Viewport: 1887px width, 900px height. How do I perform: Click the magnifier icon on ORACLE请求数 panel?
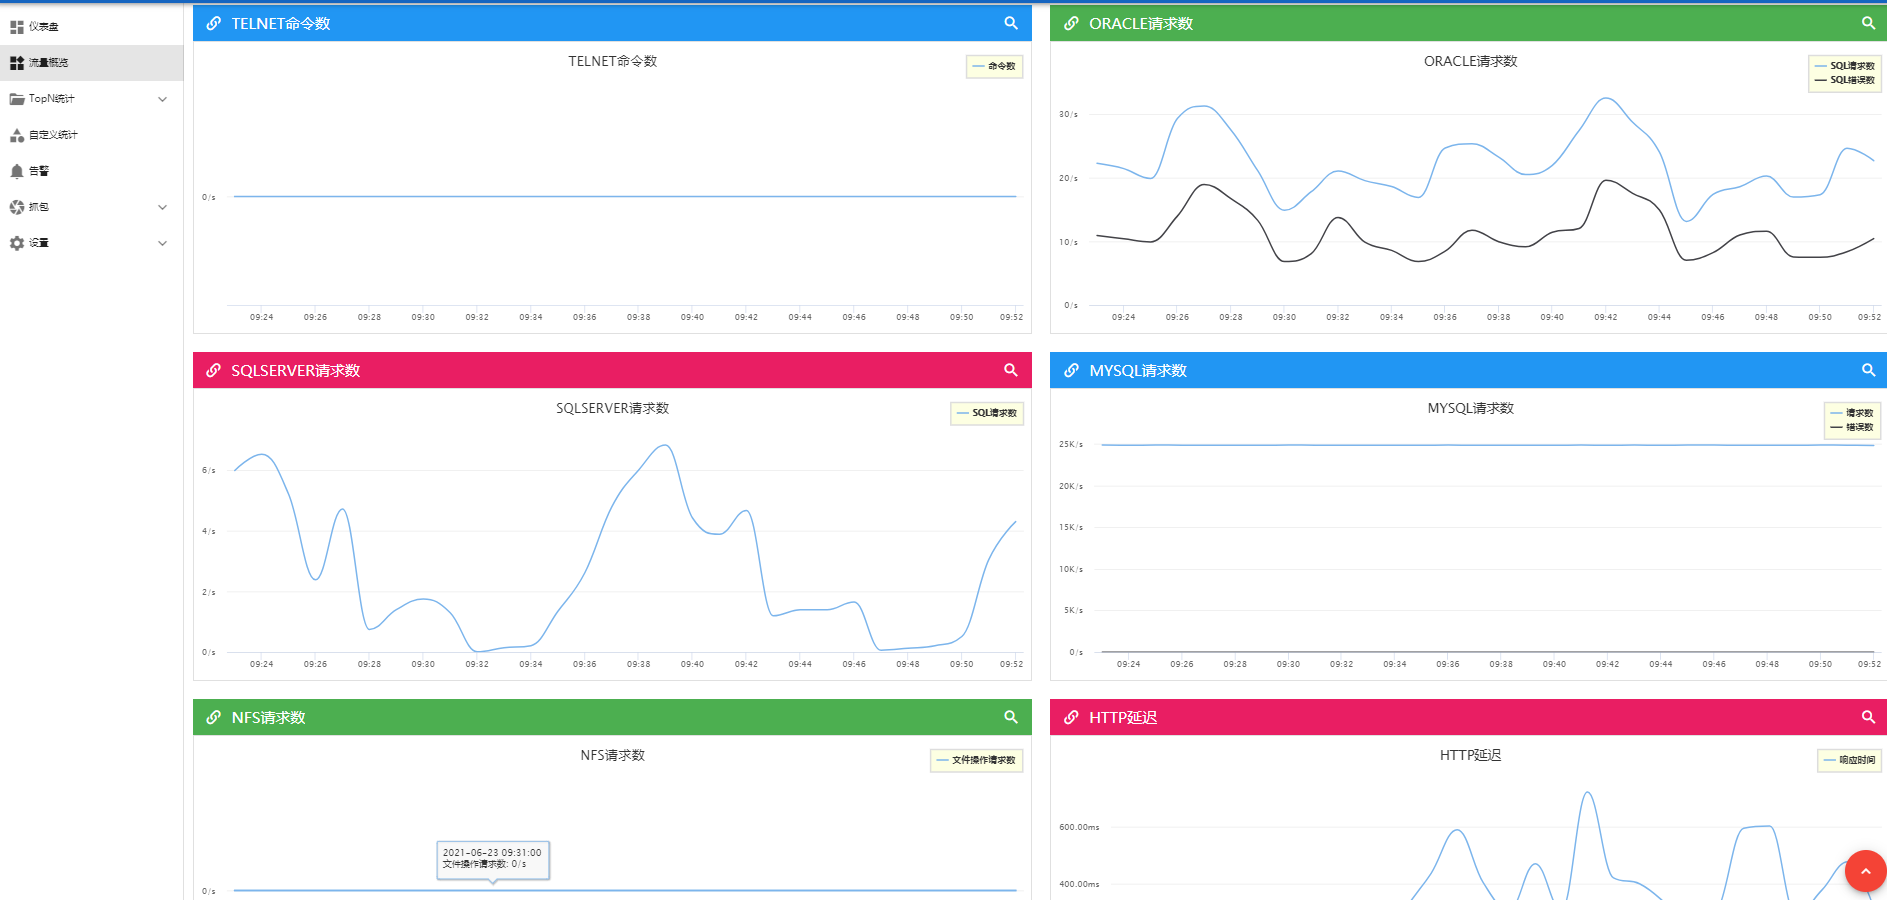pyautogui.click(x=1868, y=23)
